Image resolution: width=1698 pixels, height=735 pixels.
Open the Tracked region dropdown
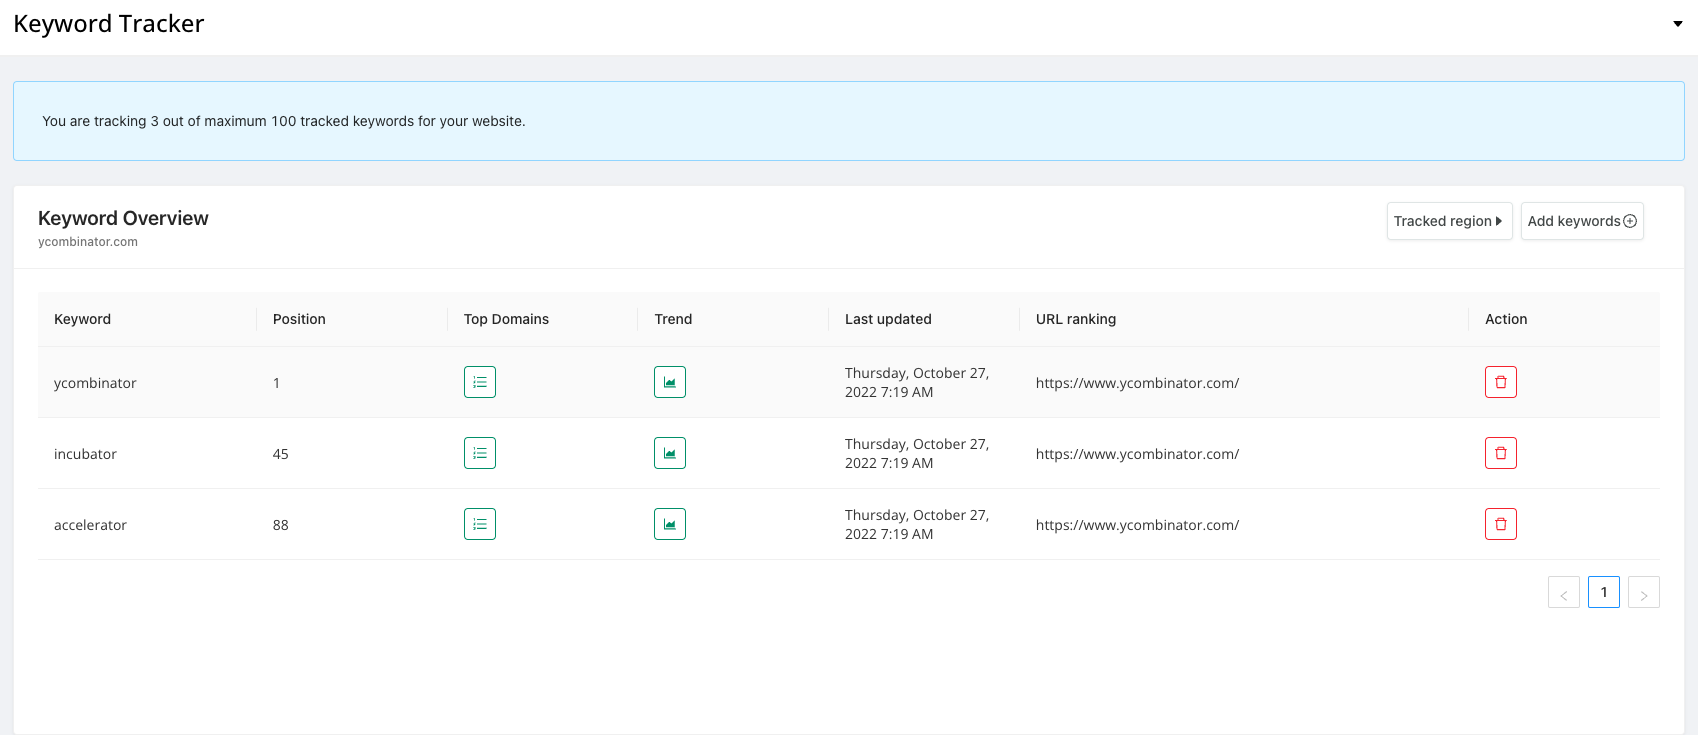[1449, 221]
